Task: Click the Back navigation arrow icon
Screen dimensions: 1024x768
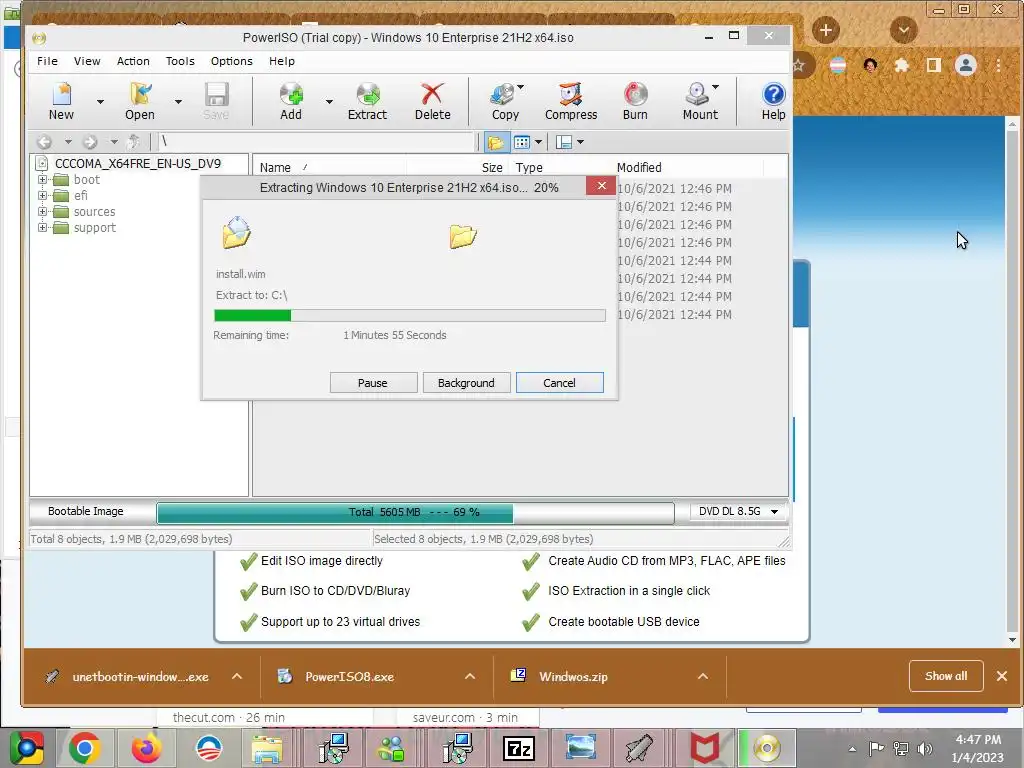Action: [44, 142]
